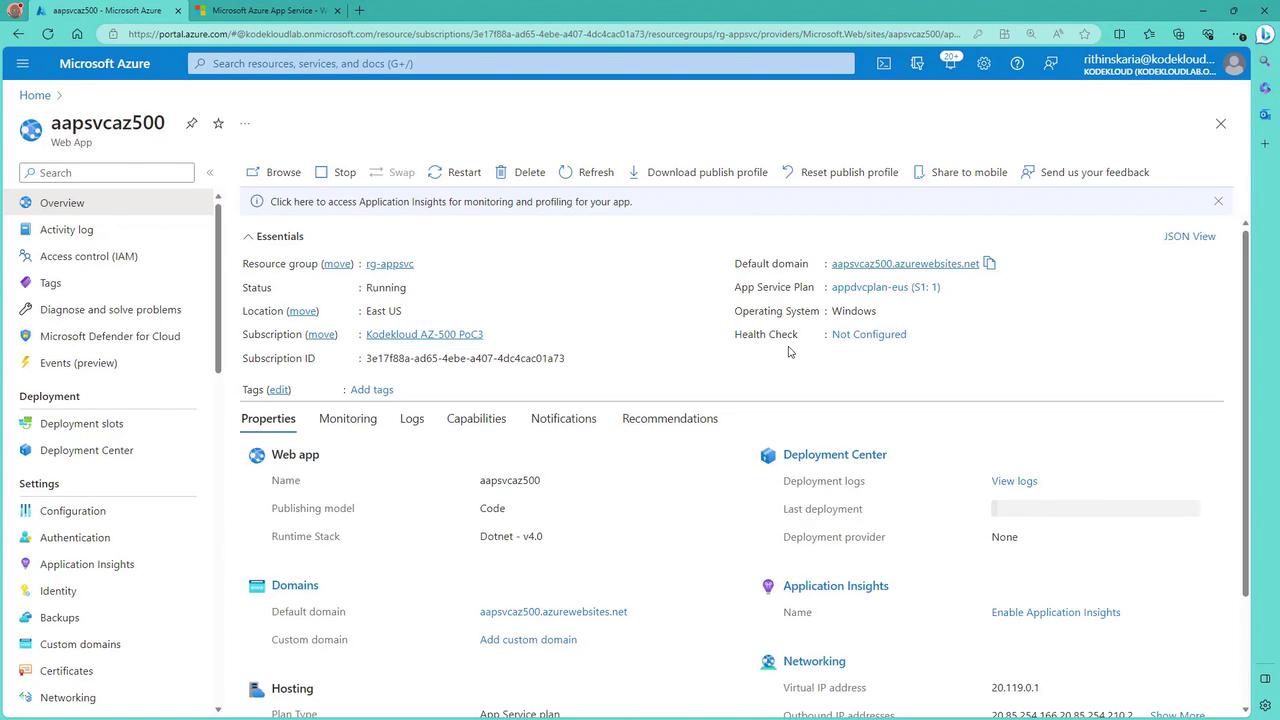Download the publish profile
Viewport: 1280px width, 720px height.
pos(698,172)
